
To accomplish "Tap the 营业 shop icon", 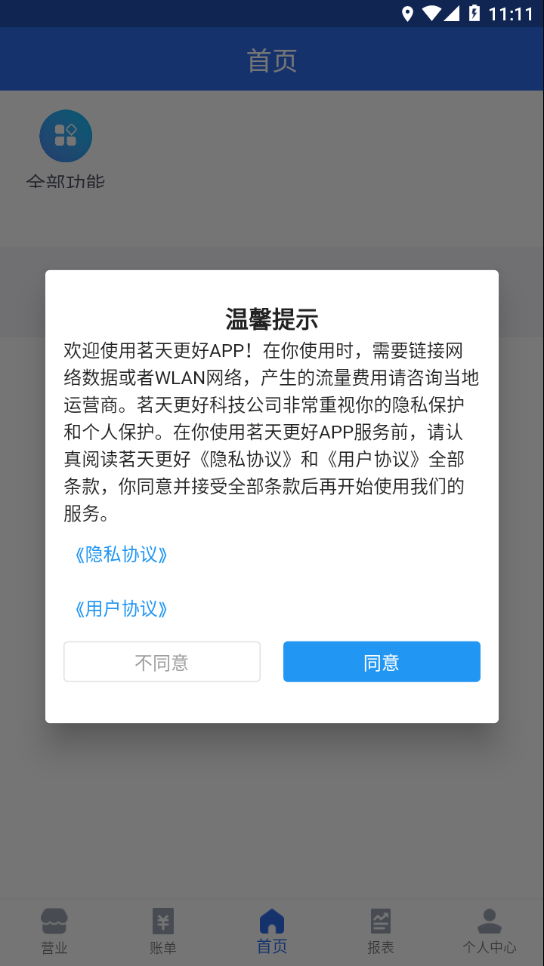I will pos(54,921).
